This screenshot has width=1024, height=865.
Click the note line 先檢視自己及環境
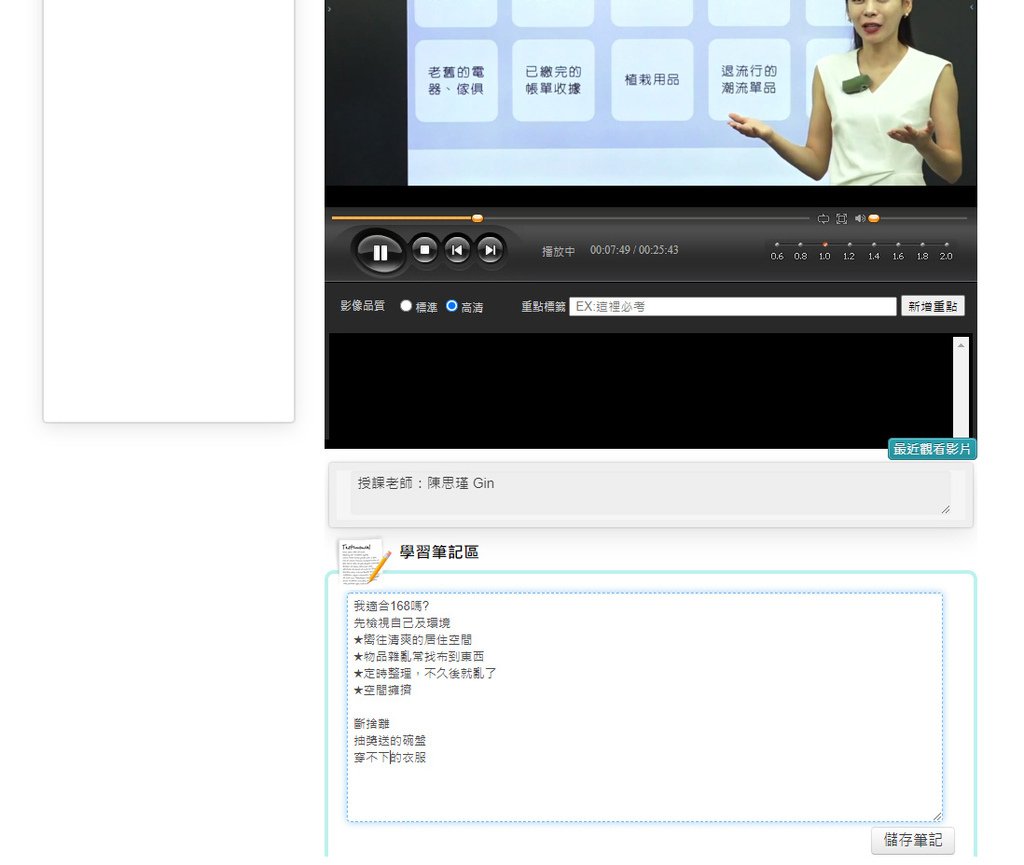coord(402,623)
